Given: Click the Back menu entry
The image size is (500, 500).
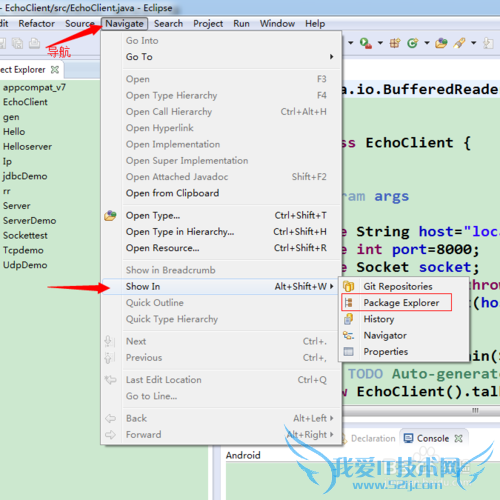Looking at the screenshot, I should pos(221,418).
